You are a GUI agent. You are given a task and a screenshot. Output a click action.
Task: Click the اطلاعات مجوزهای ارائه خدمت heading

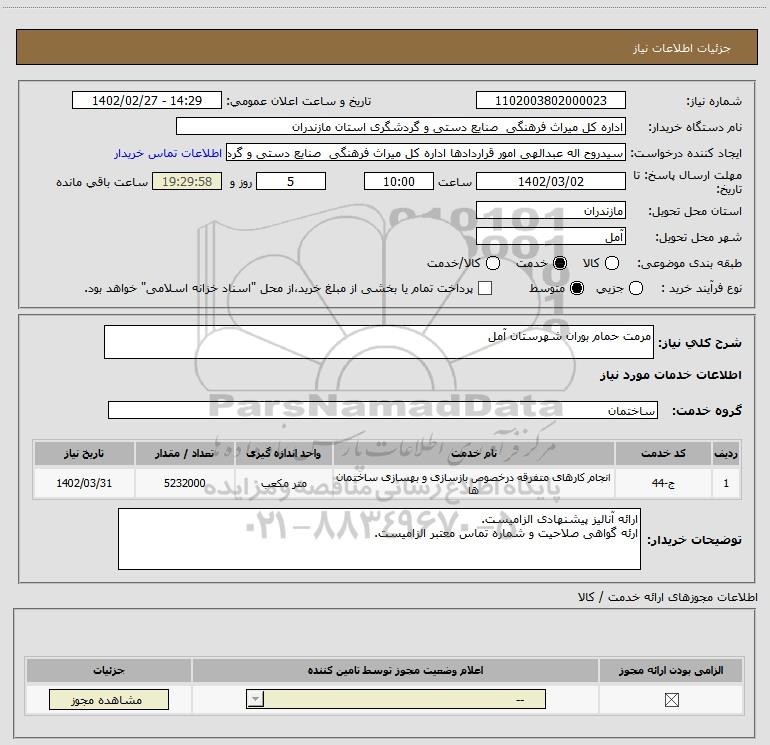(x=667, y=597)
